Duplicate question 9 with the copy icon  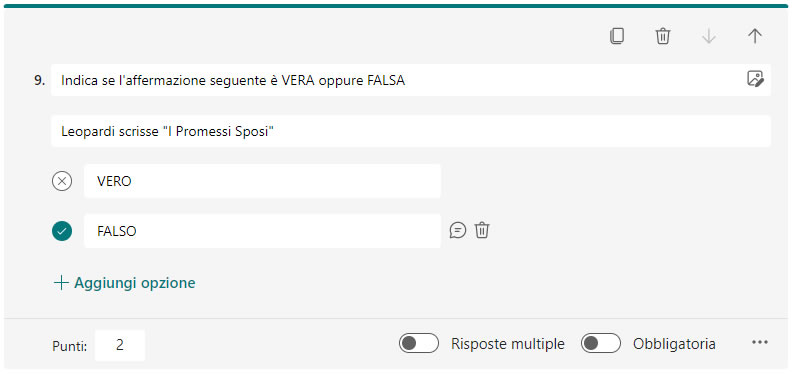(x=616, y=36)
